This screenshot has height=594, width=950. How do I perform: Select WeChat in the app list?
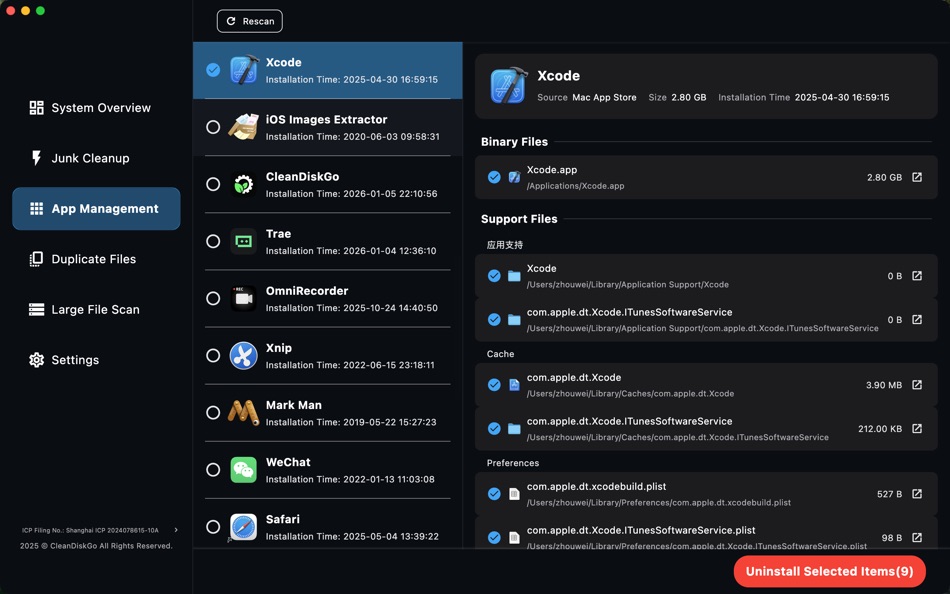point(213,469)
